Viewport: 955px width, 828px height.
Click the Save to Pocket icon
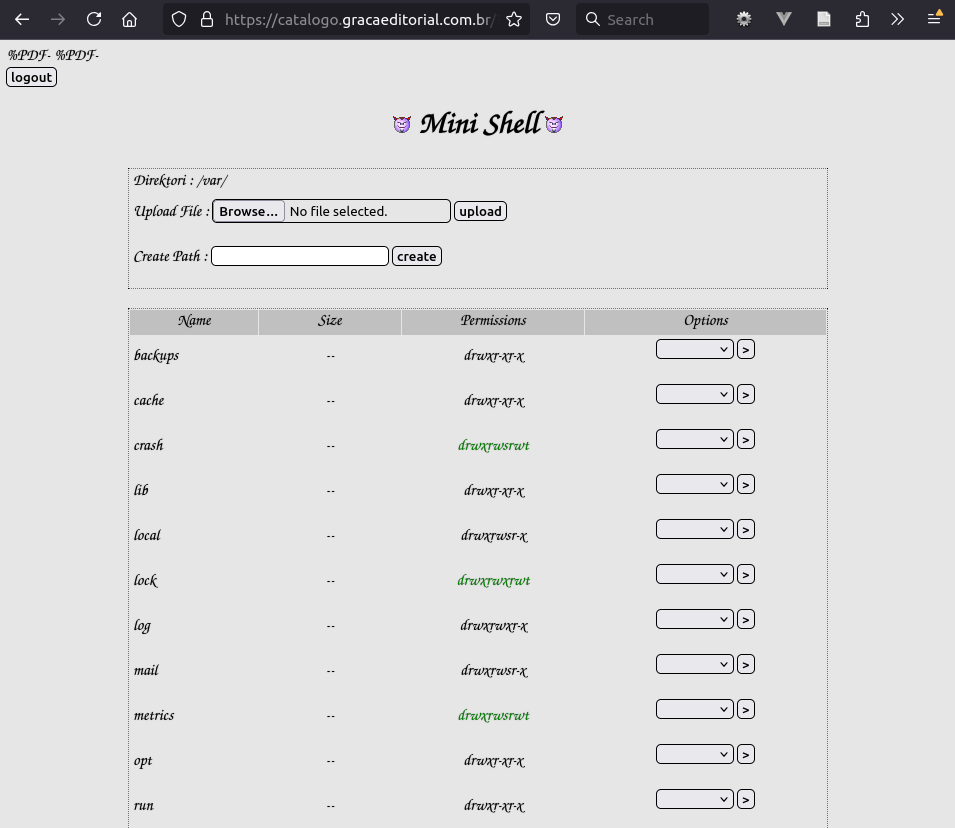click(x=552, y=19)
